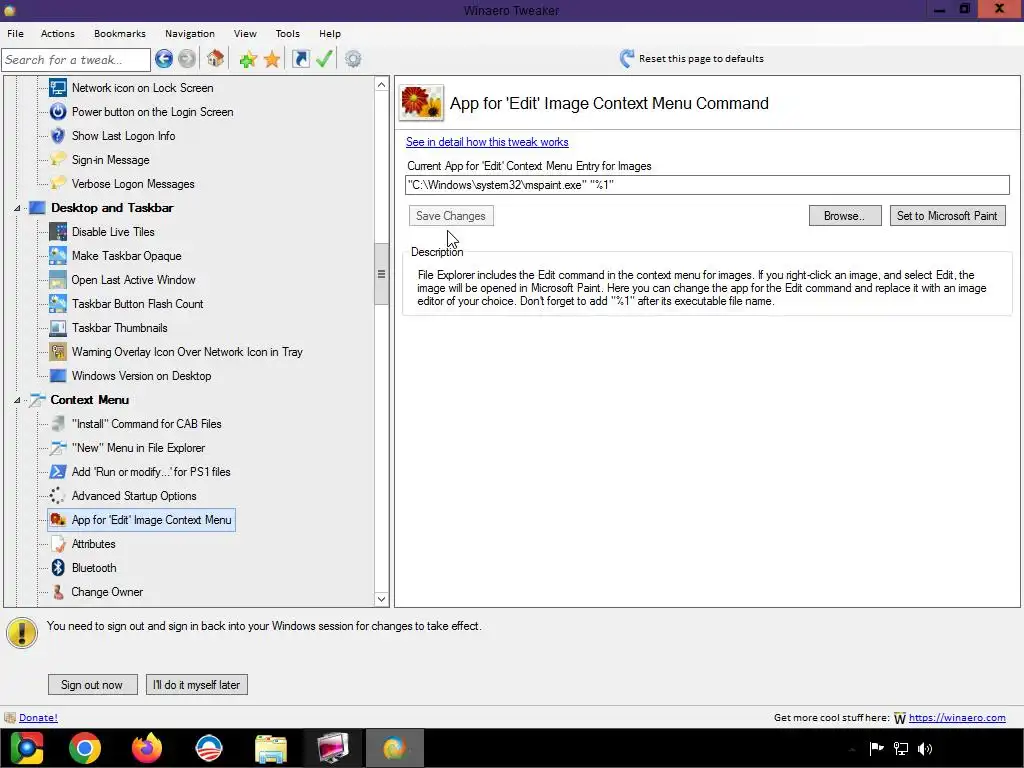Click the tree scrollbar thumb
1024x768 pixels.
click(381, 274)
